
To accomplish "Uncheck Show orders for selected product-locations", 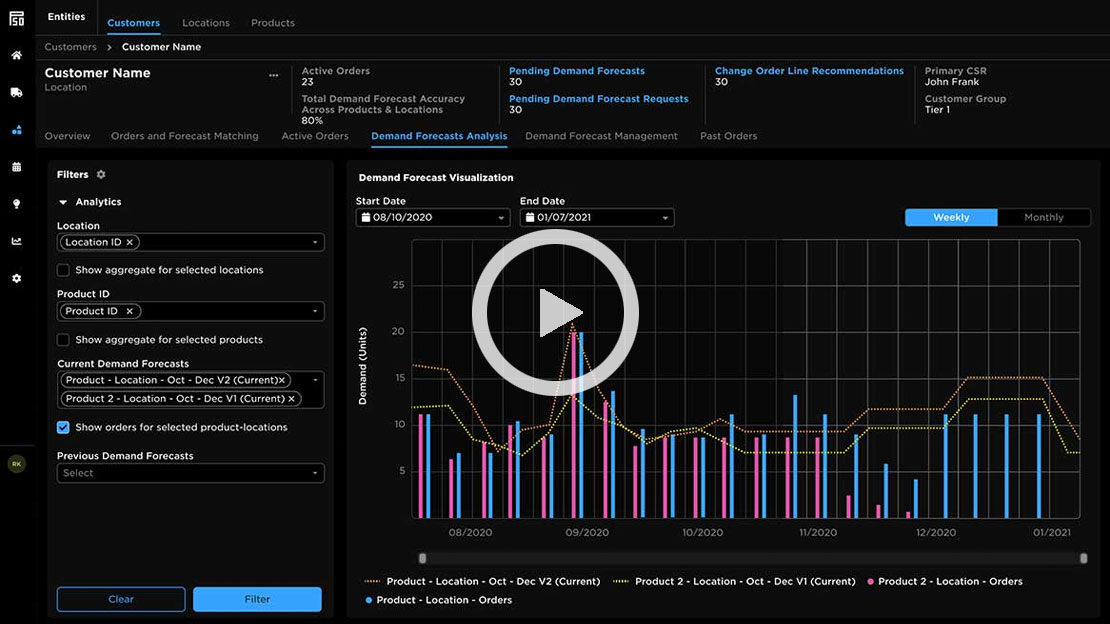I will pyautogui.click(x=63, y=427).
